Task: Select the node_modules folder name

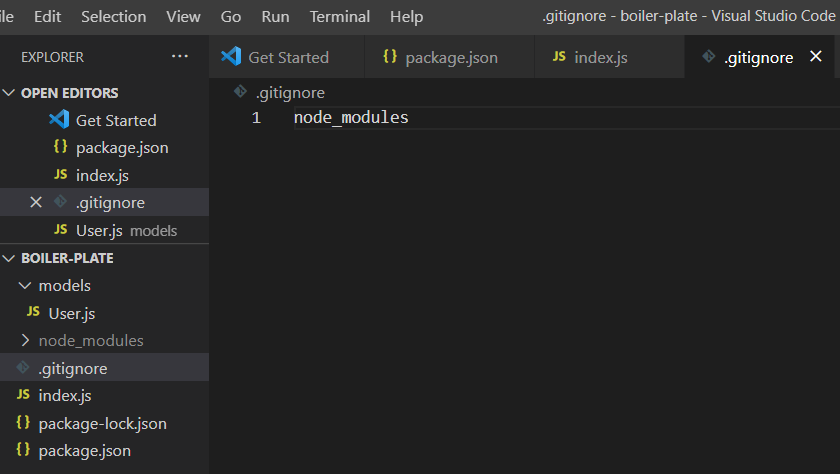Action: [x=91, y=341]
